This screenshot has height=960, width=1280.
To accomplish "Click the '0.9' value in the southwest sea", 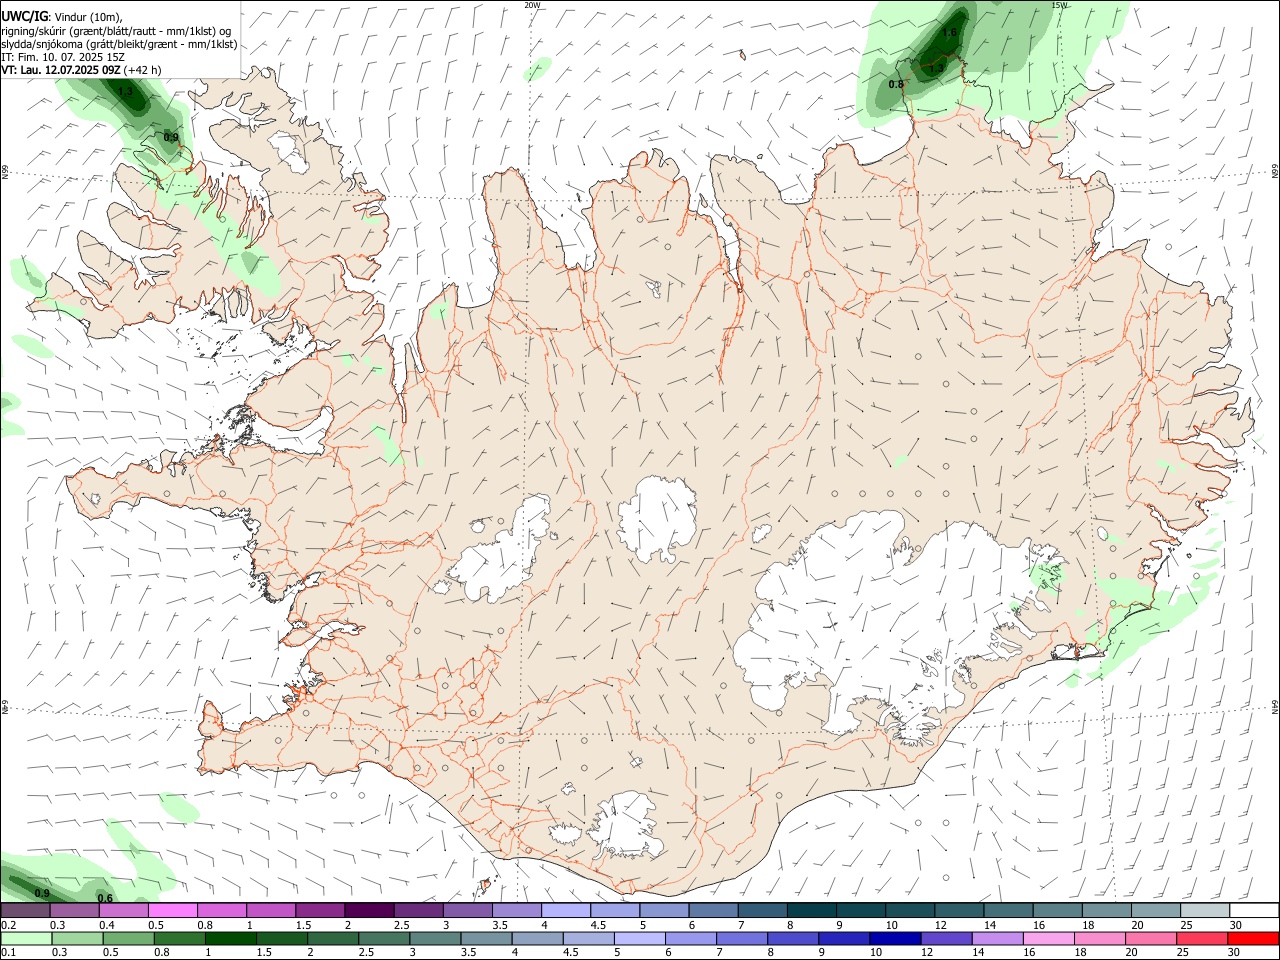I will [43, 892].
